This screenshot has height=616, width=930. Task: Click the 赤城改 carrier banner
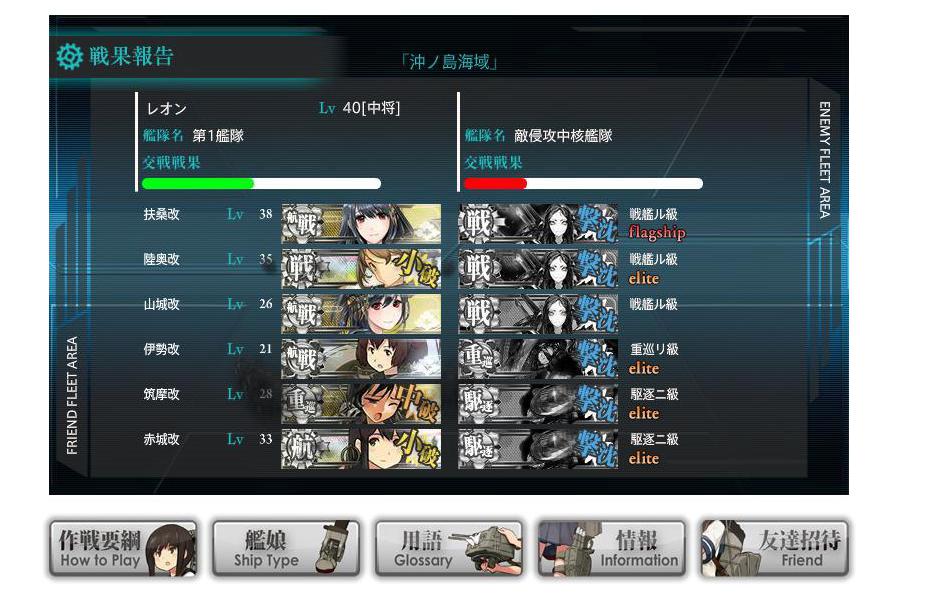(x=361, y=449)
